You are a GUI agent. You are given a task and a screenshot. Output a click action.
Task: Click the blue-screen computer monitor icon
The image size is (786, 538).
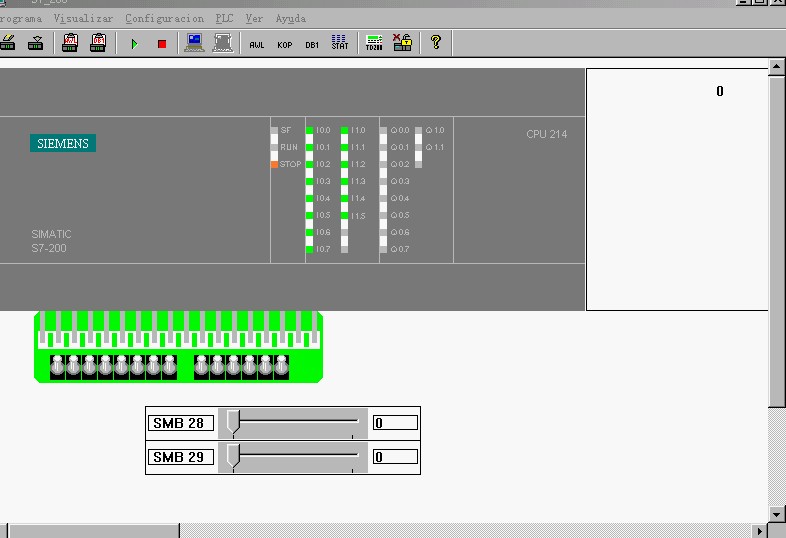(x=194, y=43)
